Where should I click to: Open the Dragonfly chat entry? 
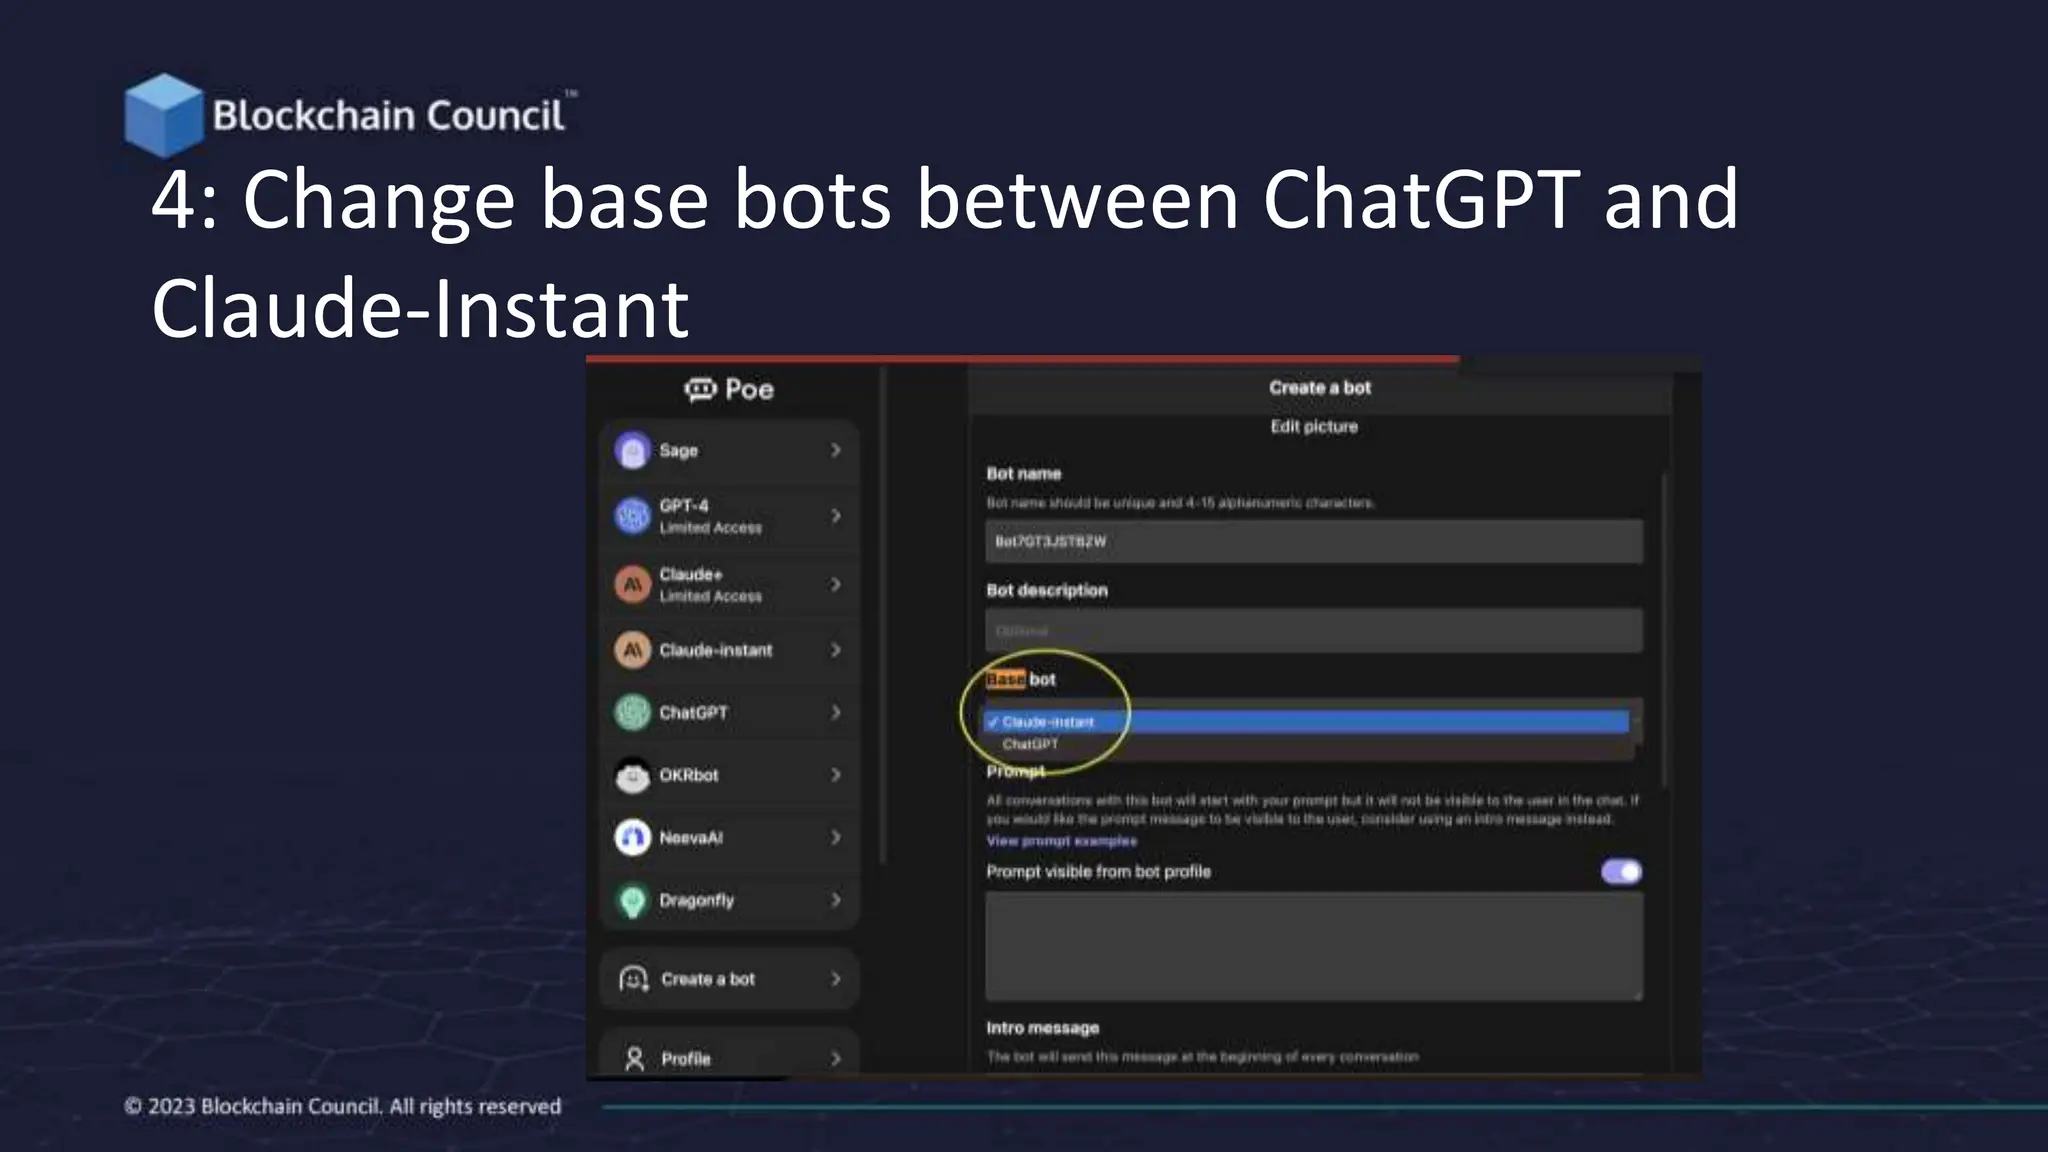729,900
